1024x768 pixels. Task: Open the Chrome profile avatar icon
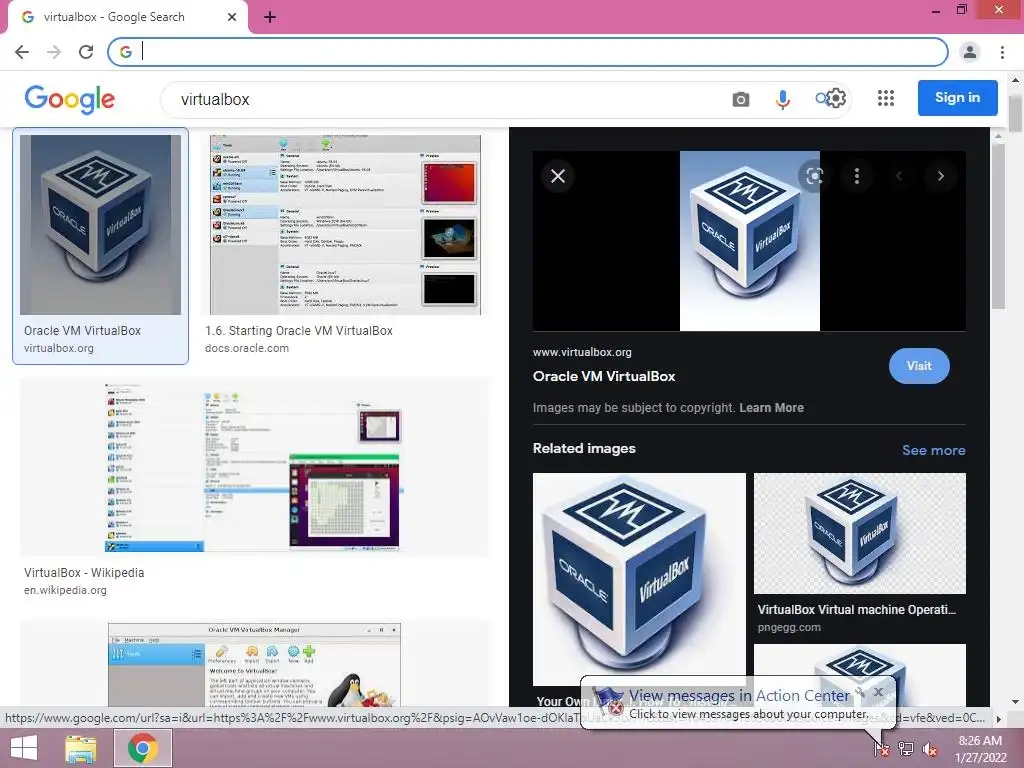click(x=970, y=52)
